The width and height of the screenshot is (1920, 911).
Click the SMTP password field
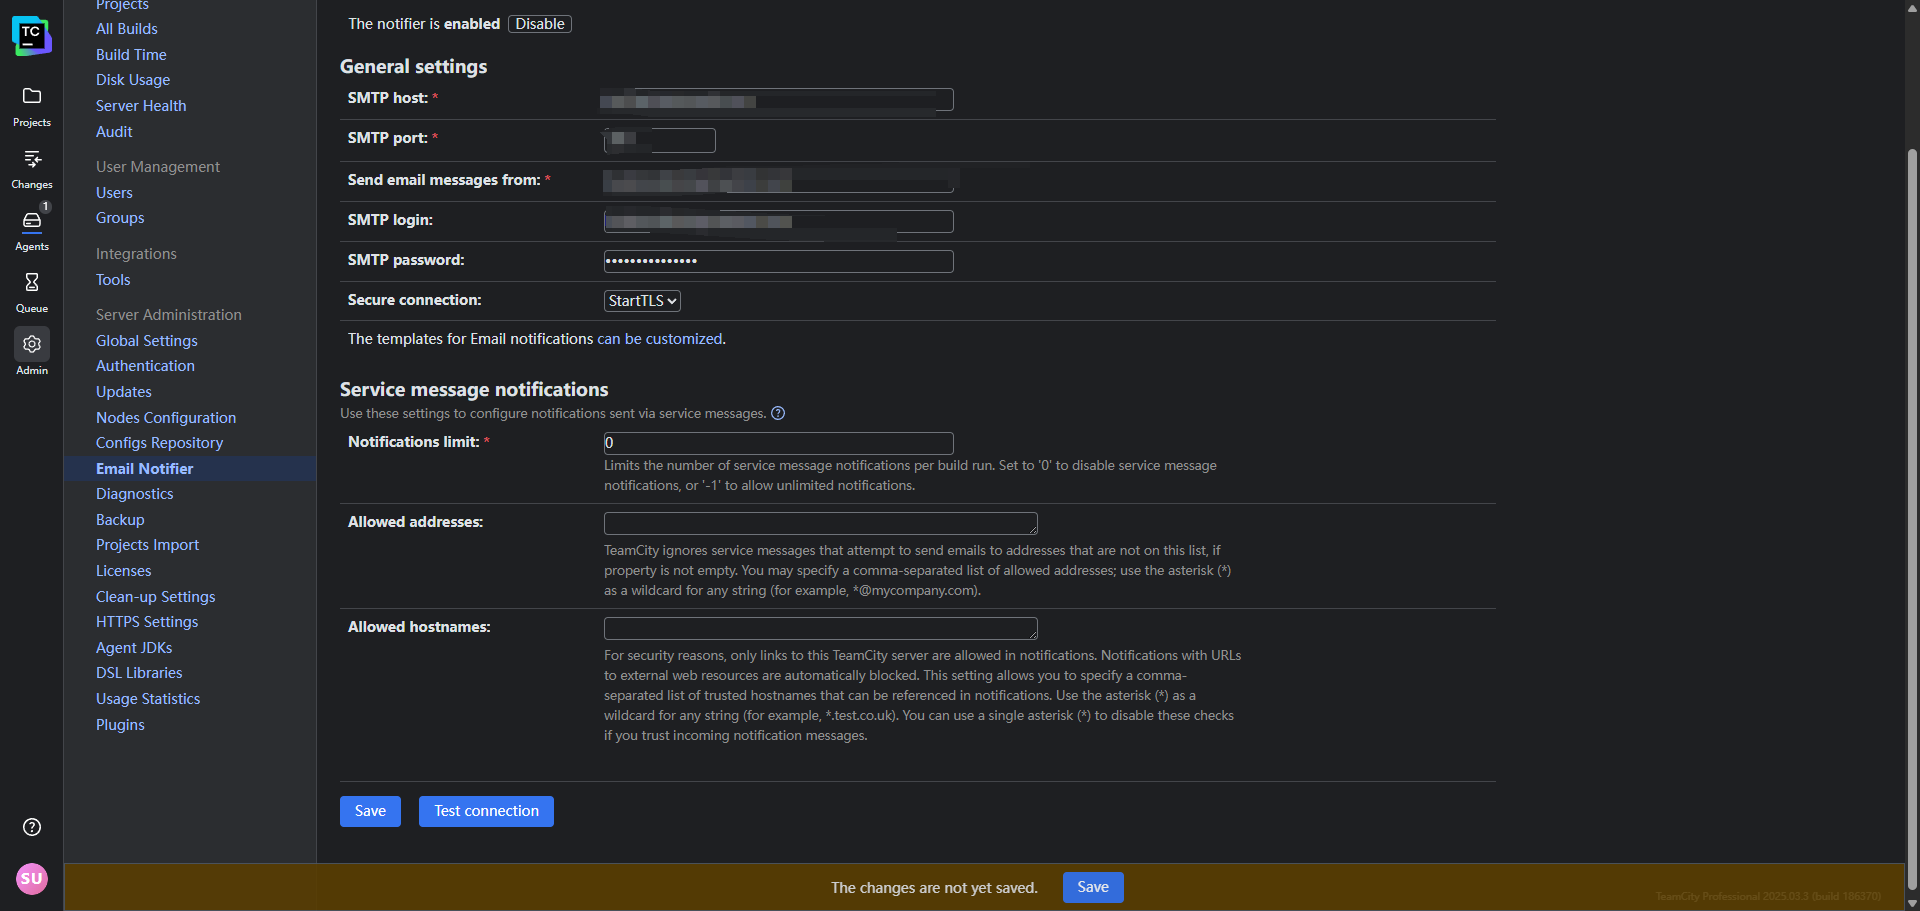pos(779,261)
